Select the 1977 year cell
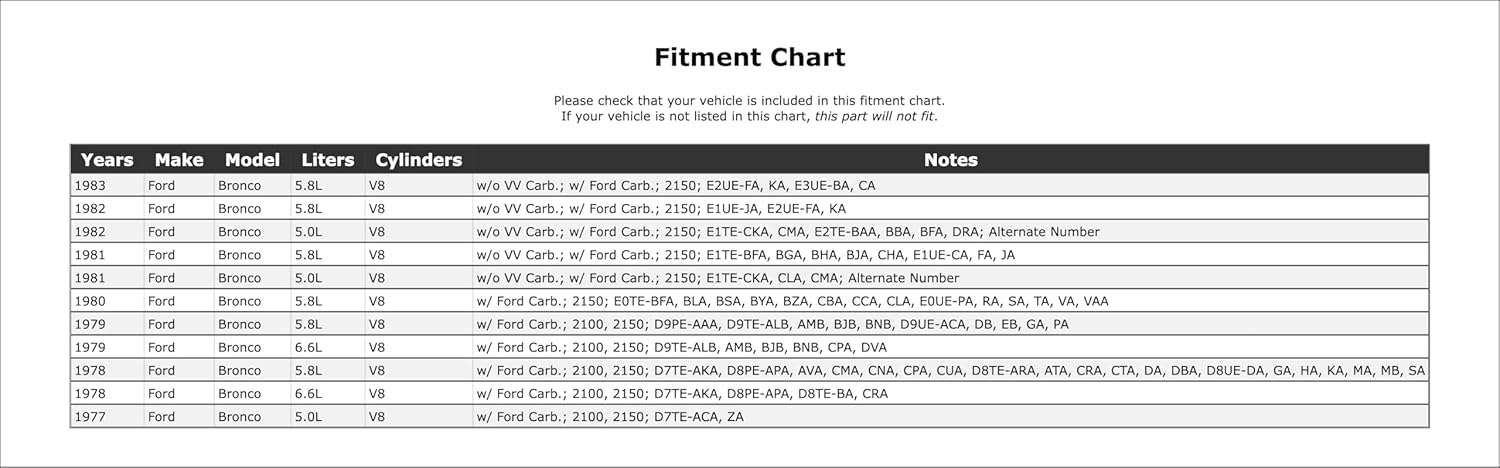The width and height of the screenshot is (1500, 468). tap(90, 417)
